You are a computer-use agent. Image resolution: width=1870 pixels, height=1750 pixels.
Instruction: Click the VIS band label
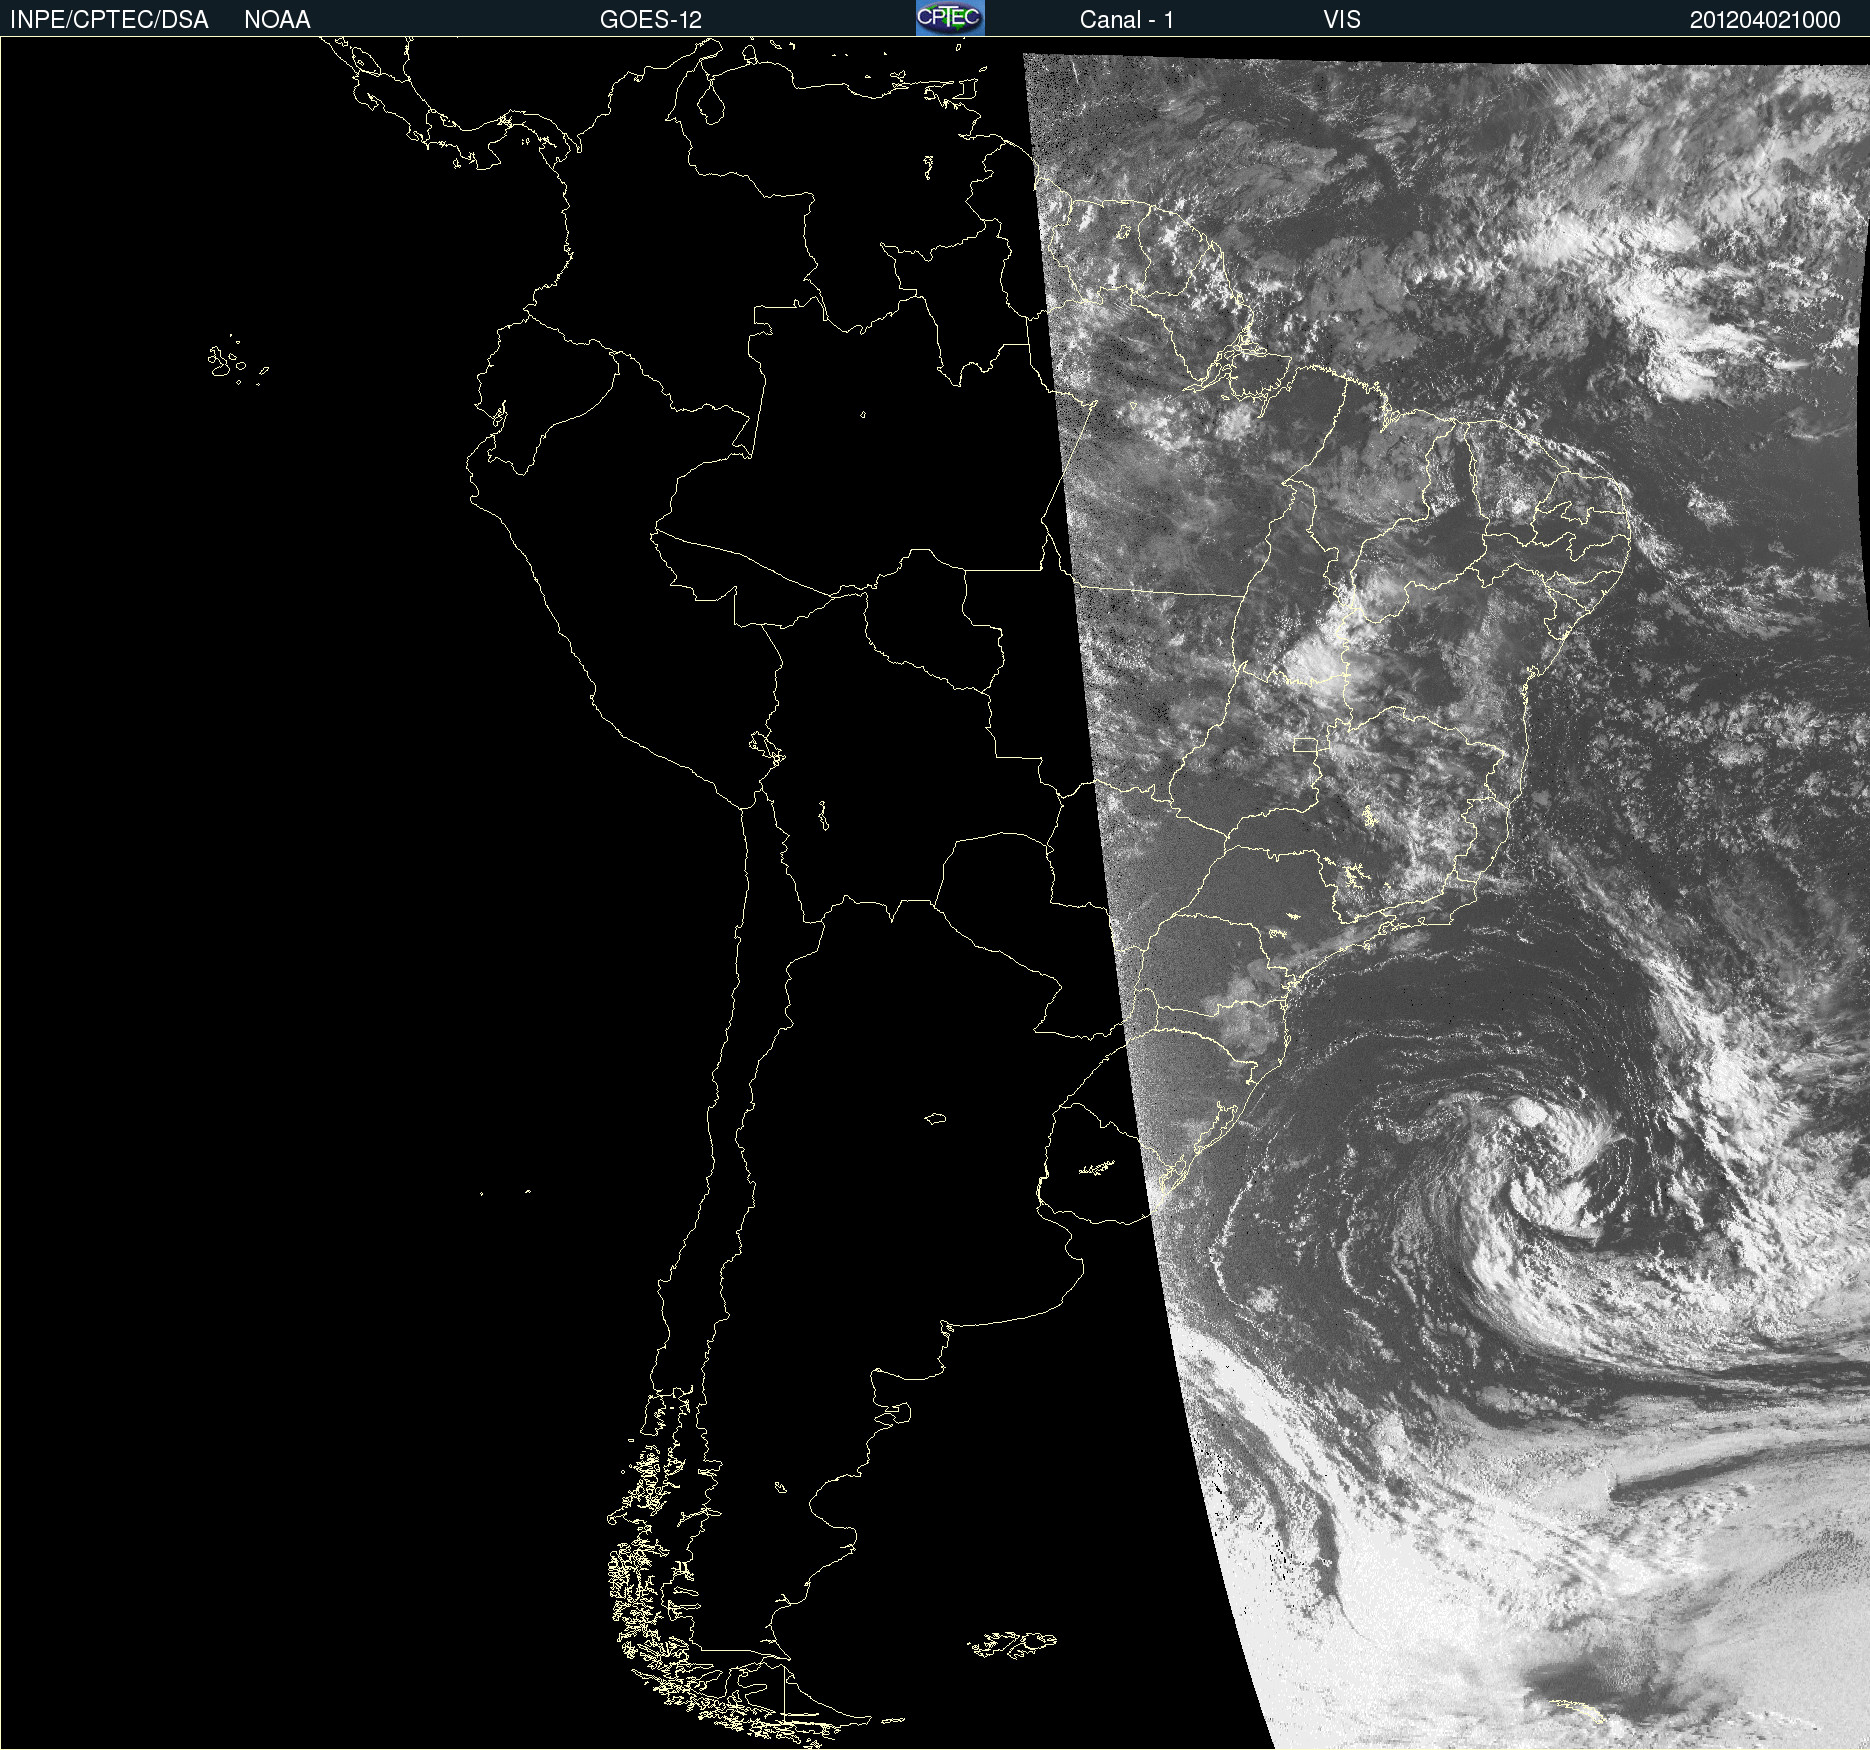tap(1341, 20)
